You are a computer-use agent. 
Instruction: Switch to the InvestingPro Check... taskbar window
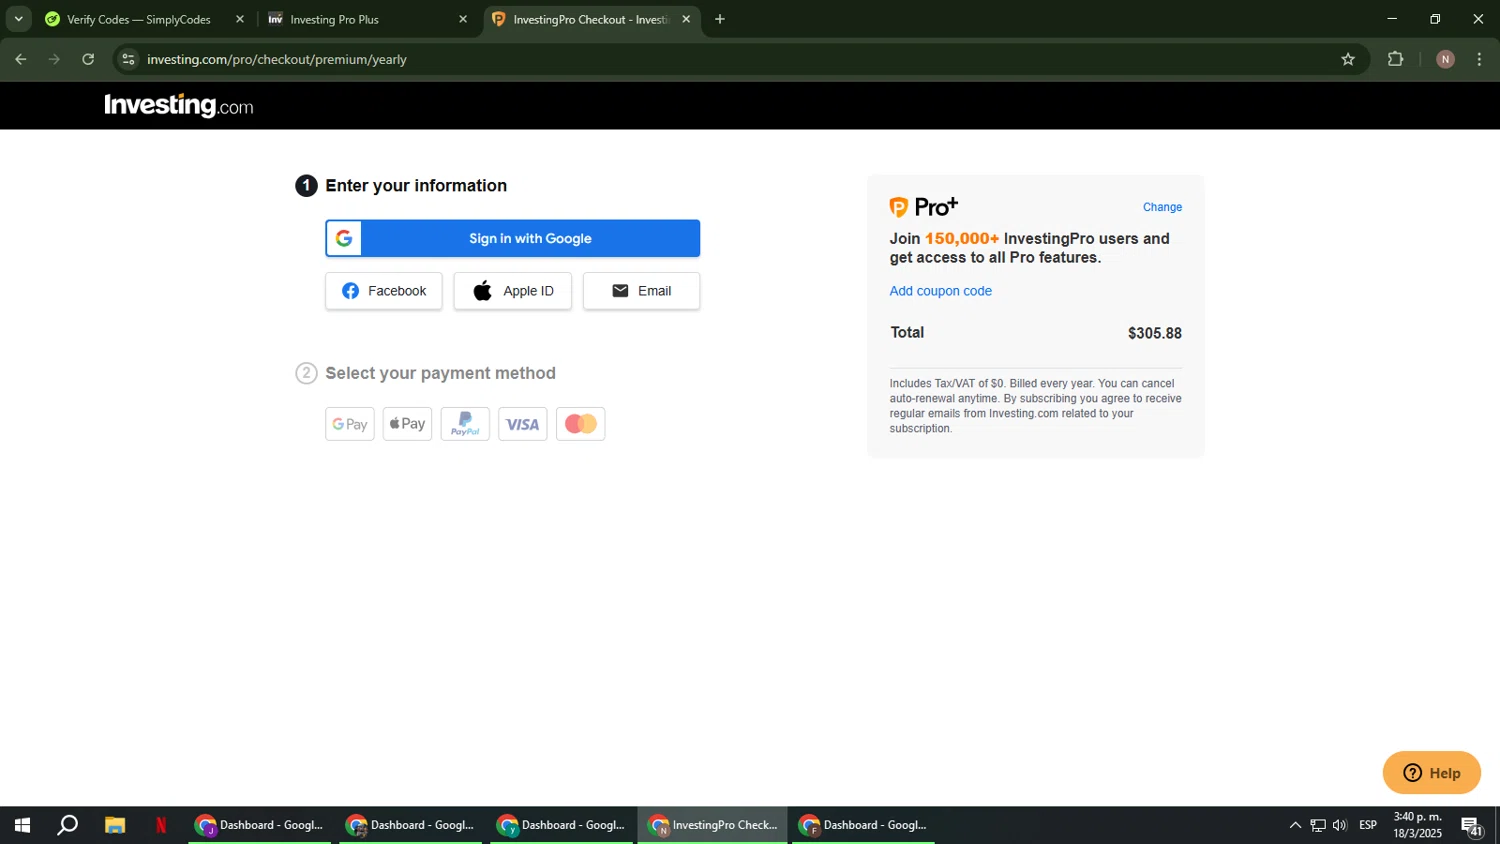click(x=712, y=825)
